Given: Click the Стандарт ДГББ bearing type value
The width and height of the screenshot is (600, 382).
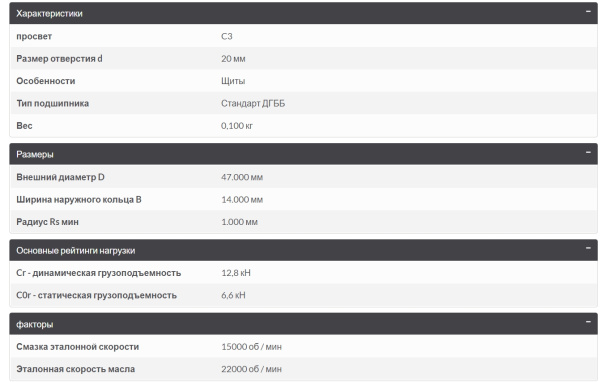Looking at the screenshot, I should coord(253,103).
